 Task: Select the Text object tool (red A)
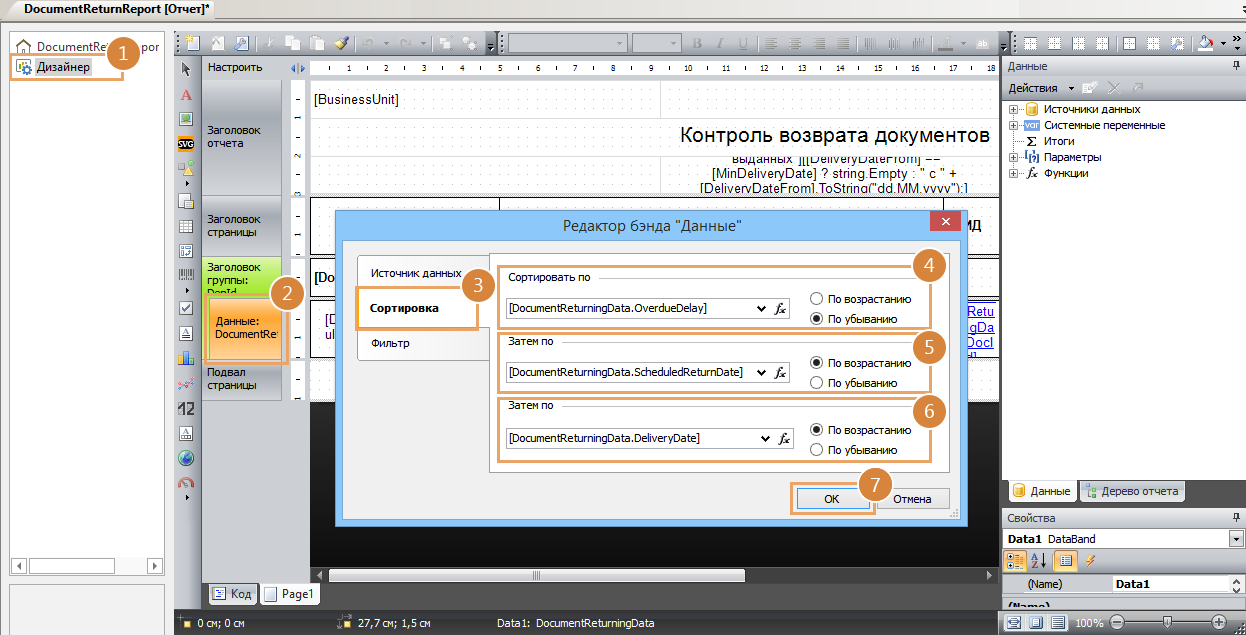pyautogui.click(x=185, y=94)
